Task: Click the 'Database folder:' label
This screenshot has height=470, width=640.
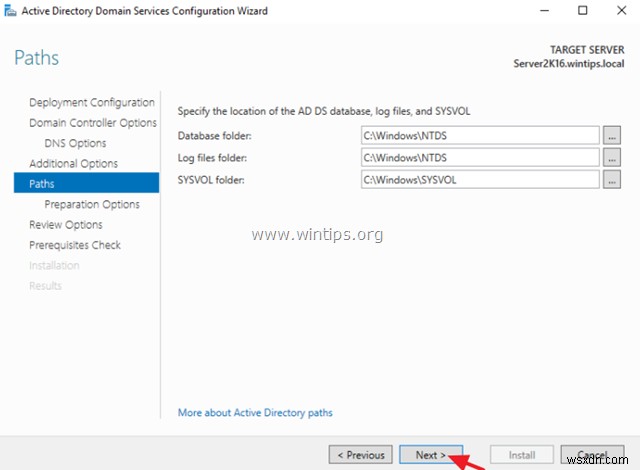Action: pyautogui.click(x=215, y=136)
